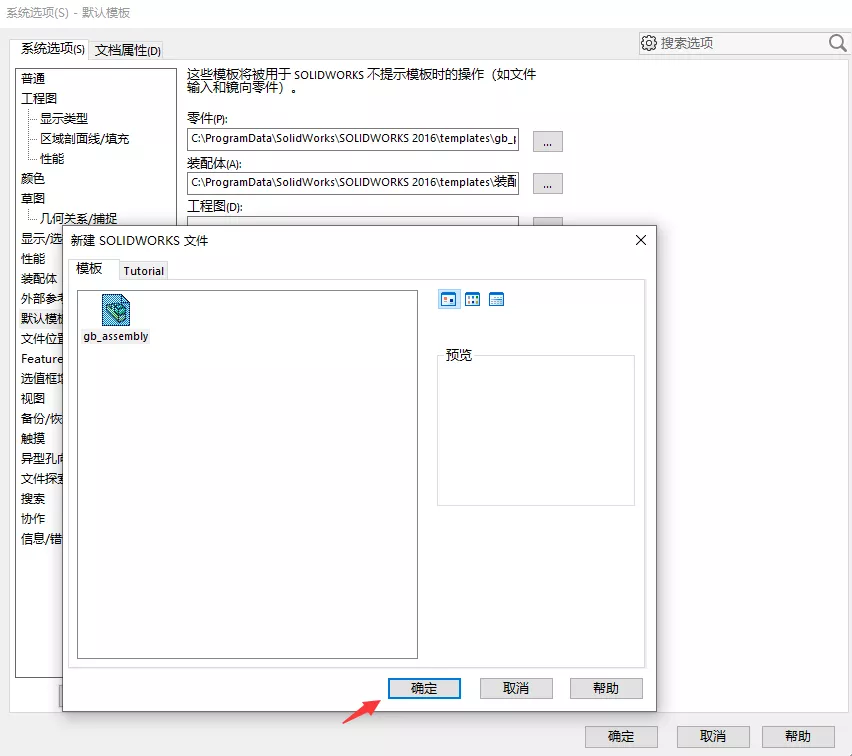Select 触摸 in options tree
Screen dimensions: 852x756
(33, 439)
